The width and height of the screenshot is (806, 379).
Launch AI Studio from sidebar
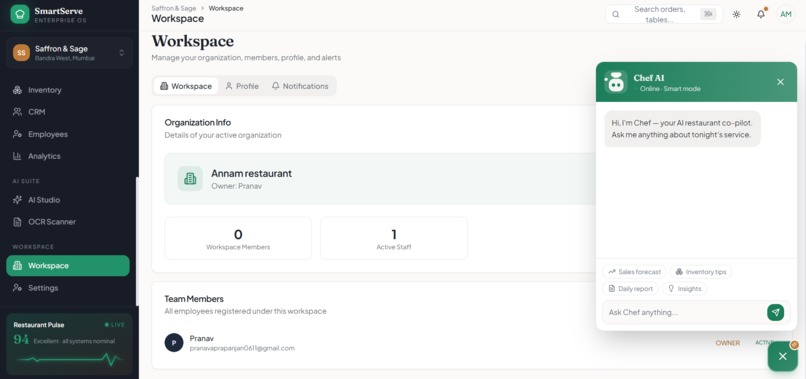(68, 200)
